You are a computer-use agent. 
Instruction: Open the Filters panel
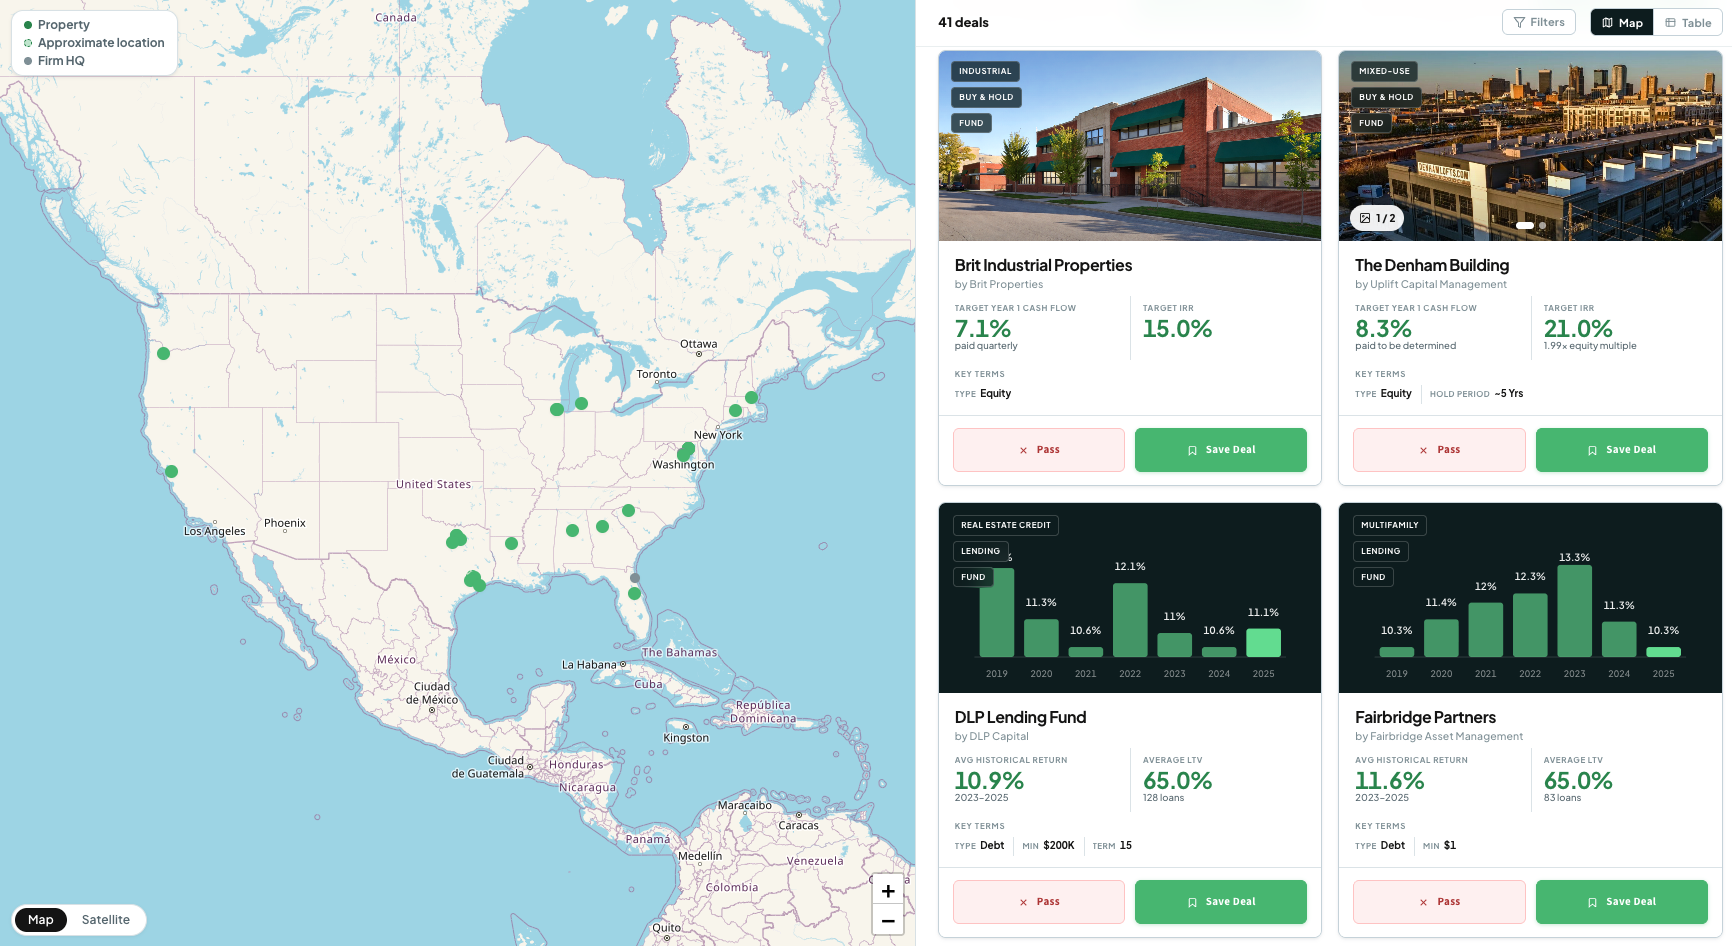tap(1538, 22)
